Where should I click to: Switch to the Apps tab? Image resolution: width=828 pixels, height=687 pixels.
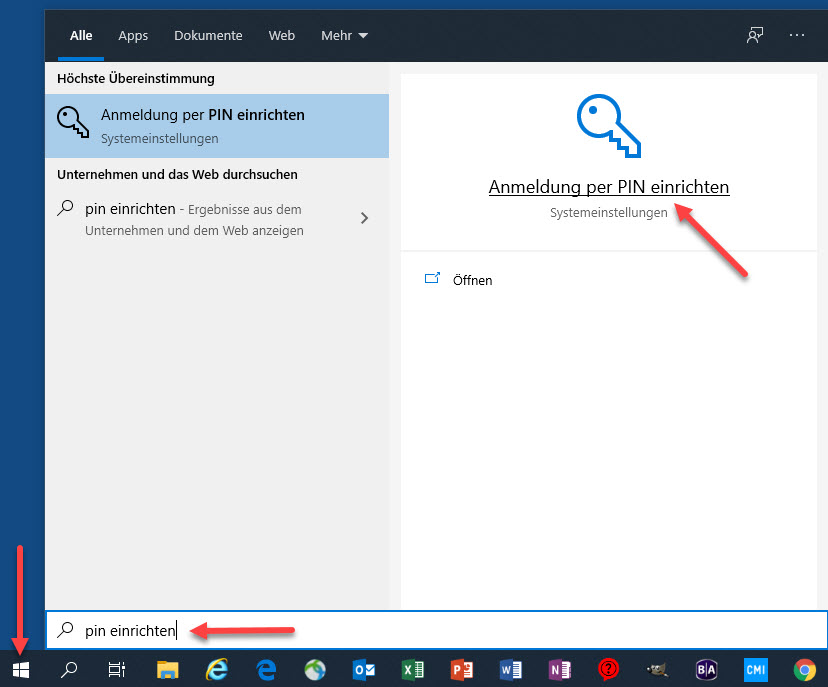pyautogui.click(x=133, y=35)
